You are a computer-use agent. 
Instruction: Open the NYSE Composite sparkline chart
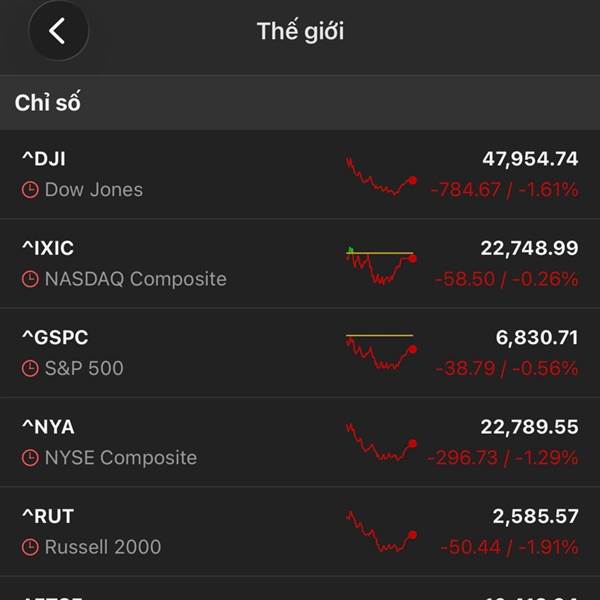[381, 442]
